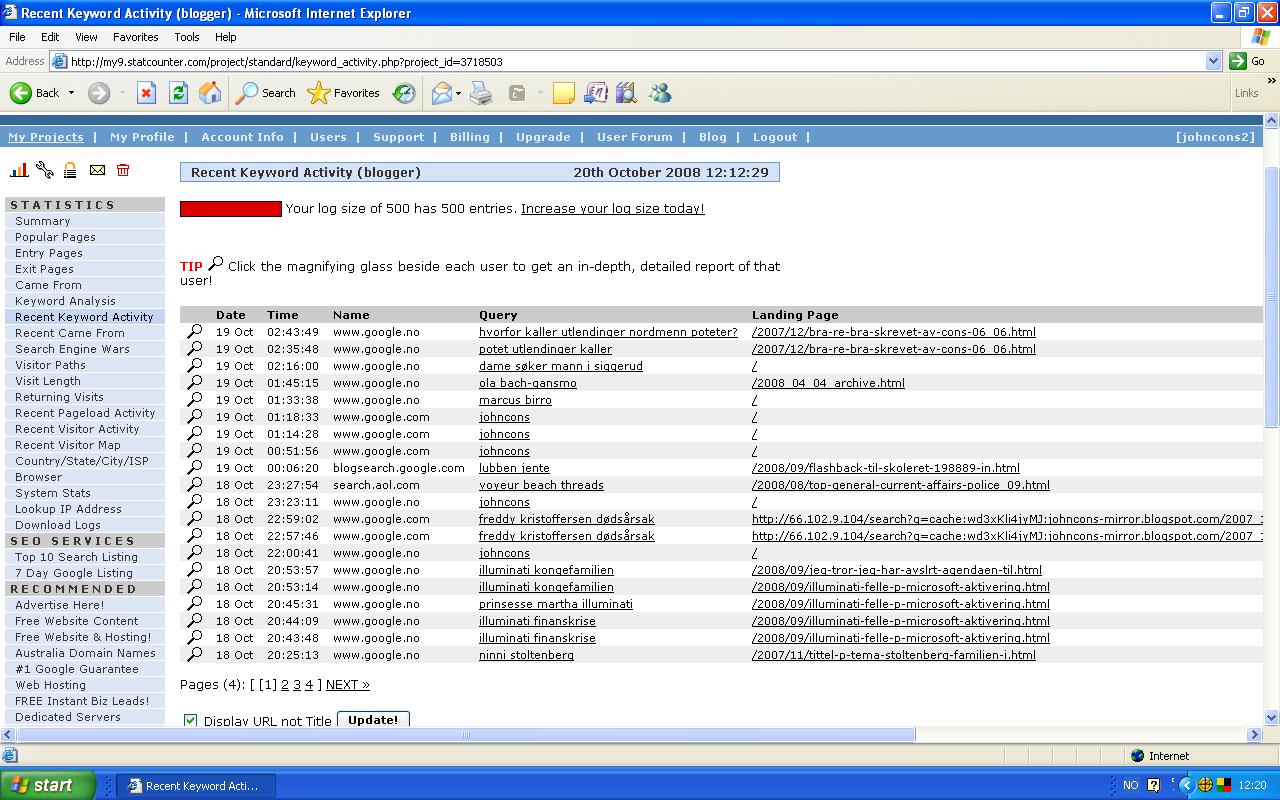Screen dimensions: 1280x800
Task: Open the Help menu
Action: tap(225, 37)
